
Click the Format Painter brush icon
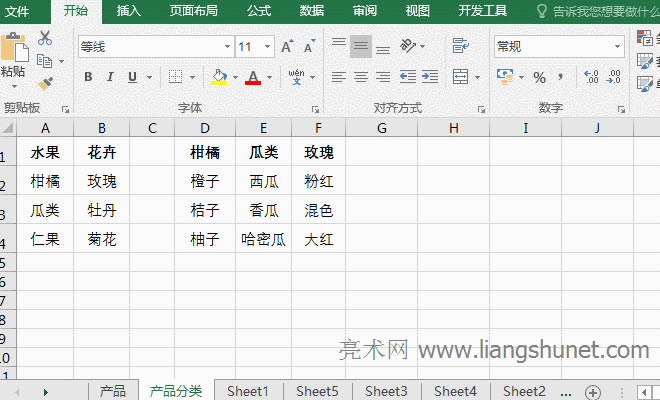(x=45, y=84)
